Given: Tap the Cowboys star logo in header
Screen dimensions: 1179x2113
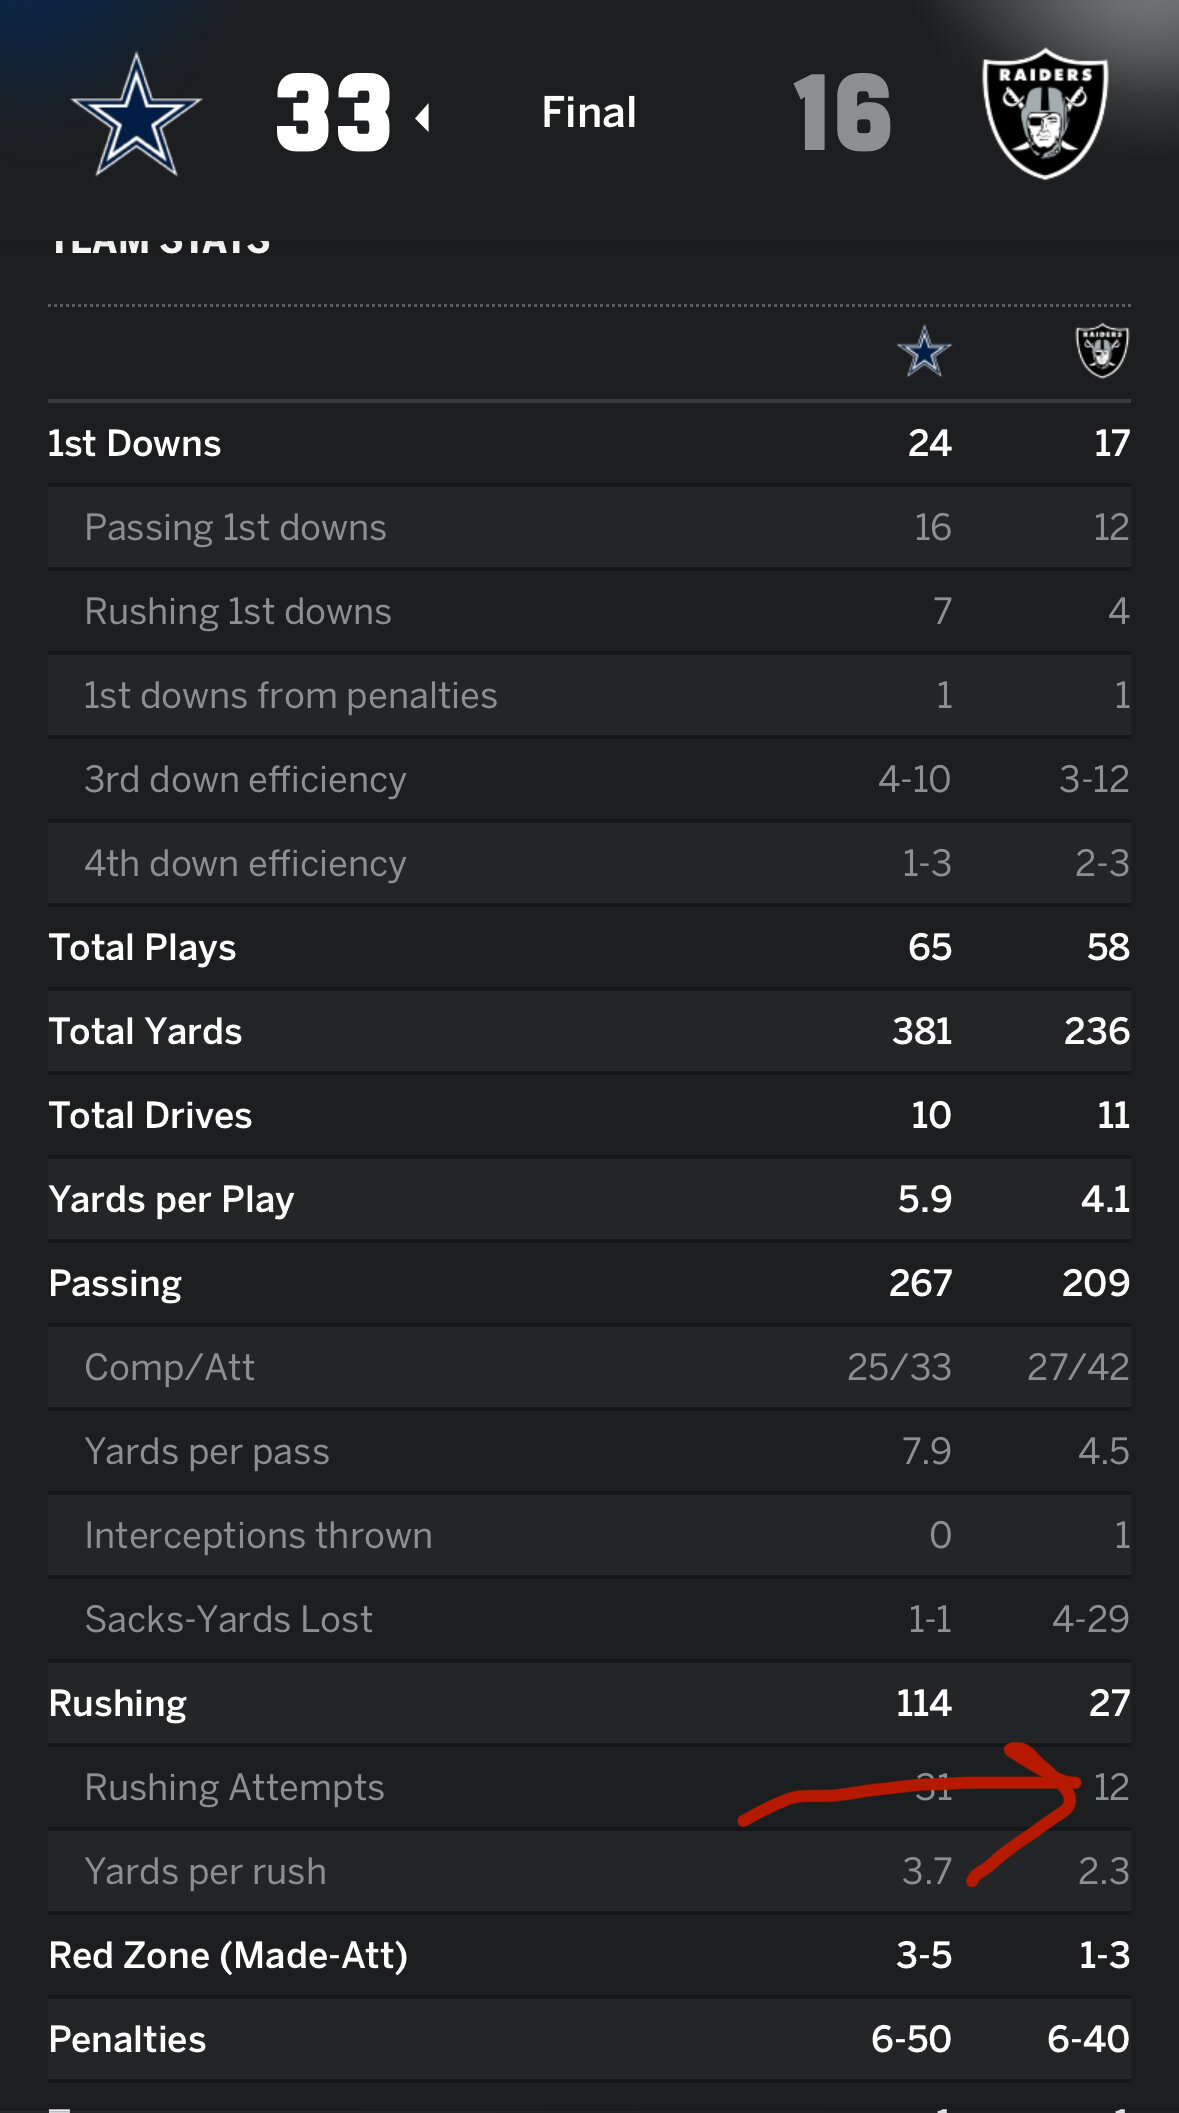Looking at the screenshot, I should 136,115.
